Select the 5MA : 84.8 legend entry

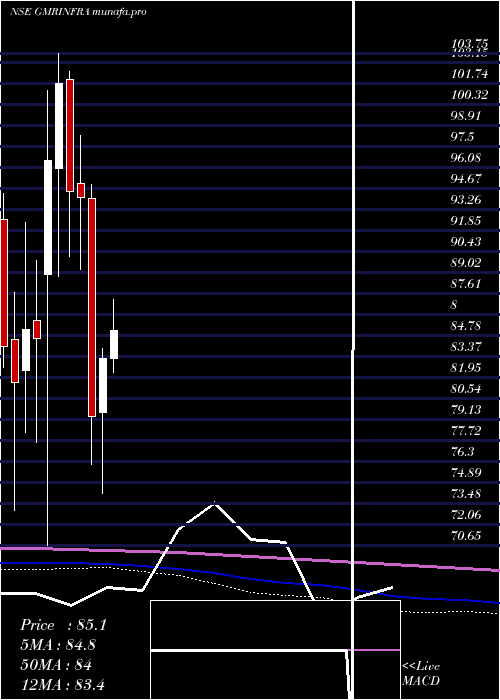58,645
